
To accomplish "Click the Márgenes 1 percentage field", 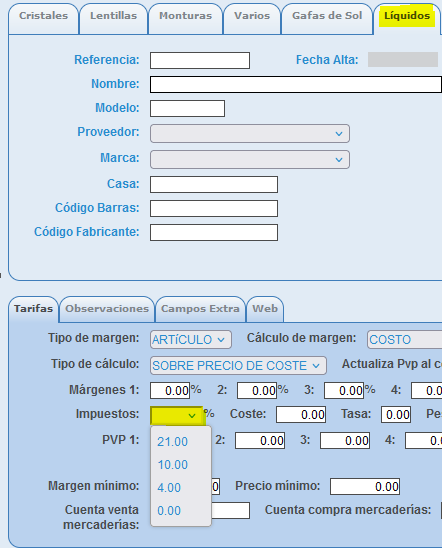I will point(170,390).
